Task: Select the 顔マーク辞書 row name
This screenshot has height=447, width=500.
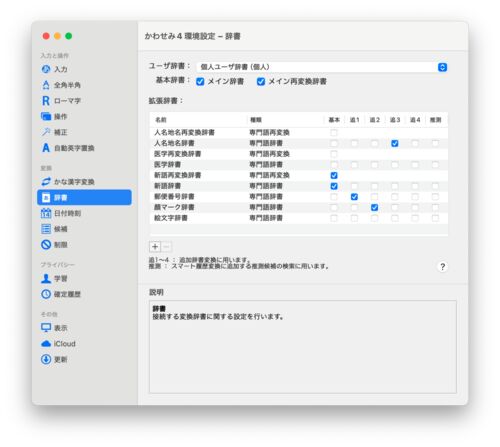Action: point(174,207)
